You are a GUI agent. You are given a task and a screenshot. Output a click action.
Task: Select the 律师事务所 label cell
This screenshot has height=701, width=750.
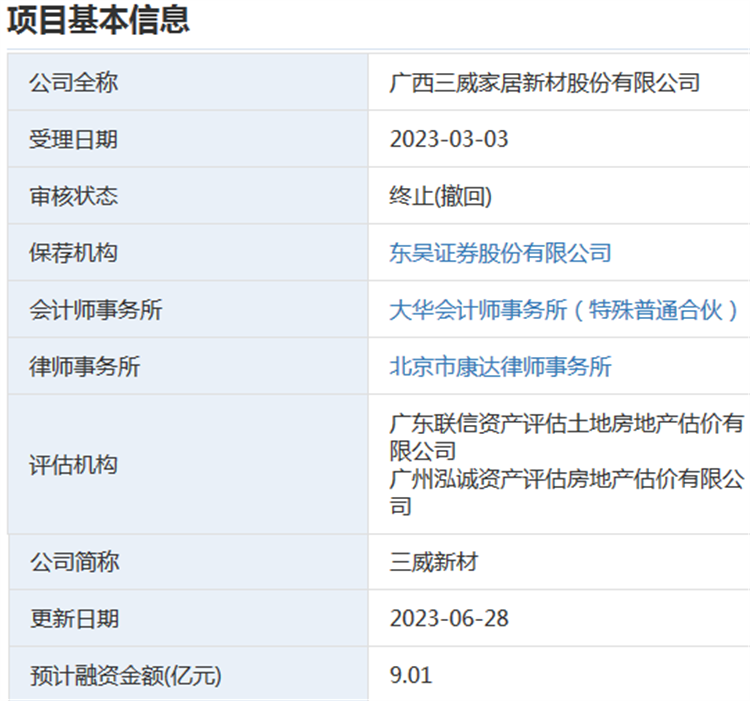(x=188, y=367)
